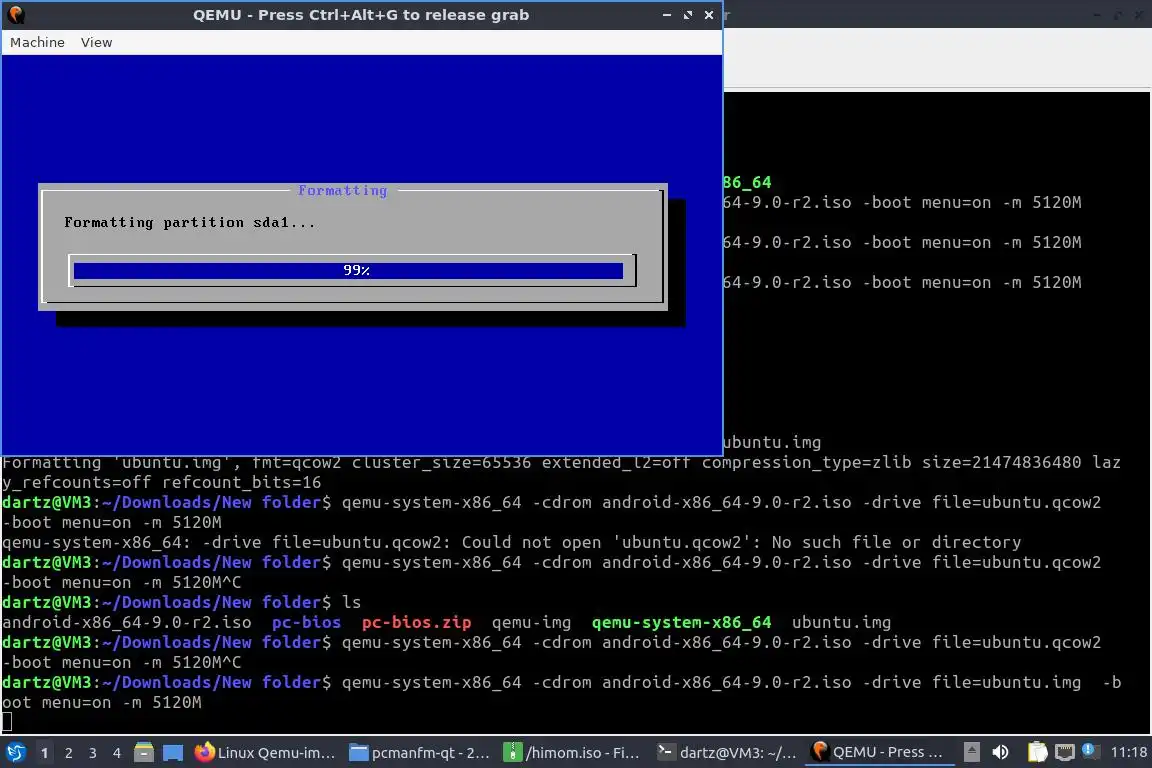Open the clipboard manager tray icon

[x=1037, y=753]
